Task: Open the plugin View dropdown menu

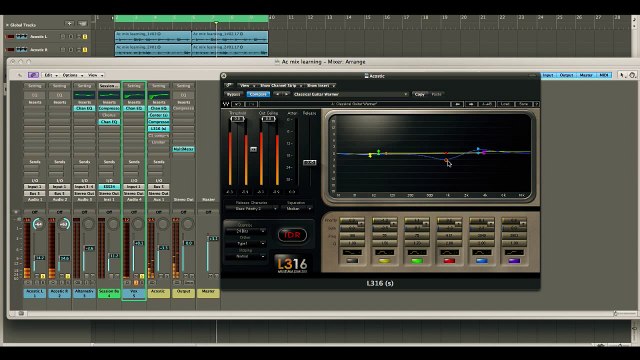Action: coord(247,85)
